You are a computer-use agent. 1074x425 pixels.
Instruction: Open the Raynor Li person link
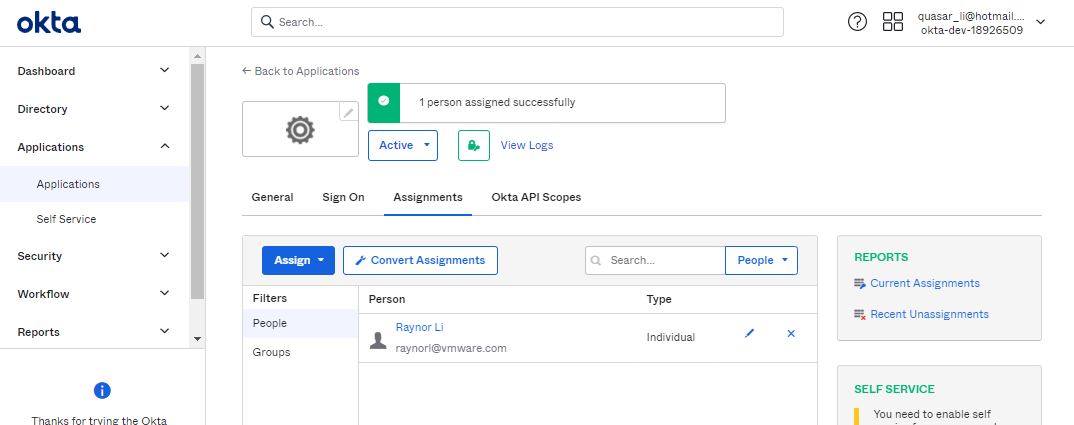(419, 328)
